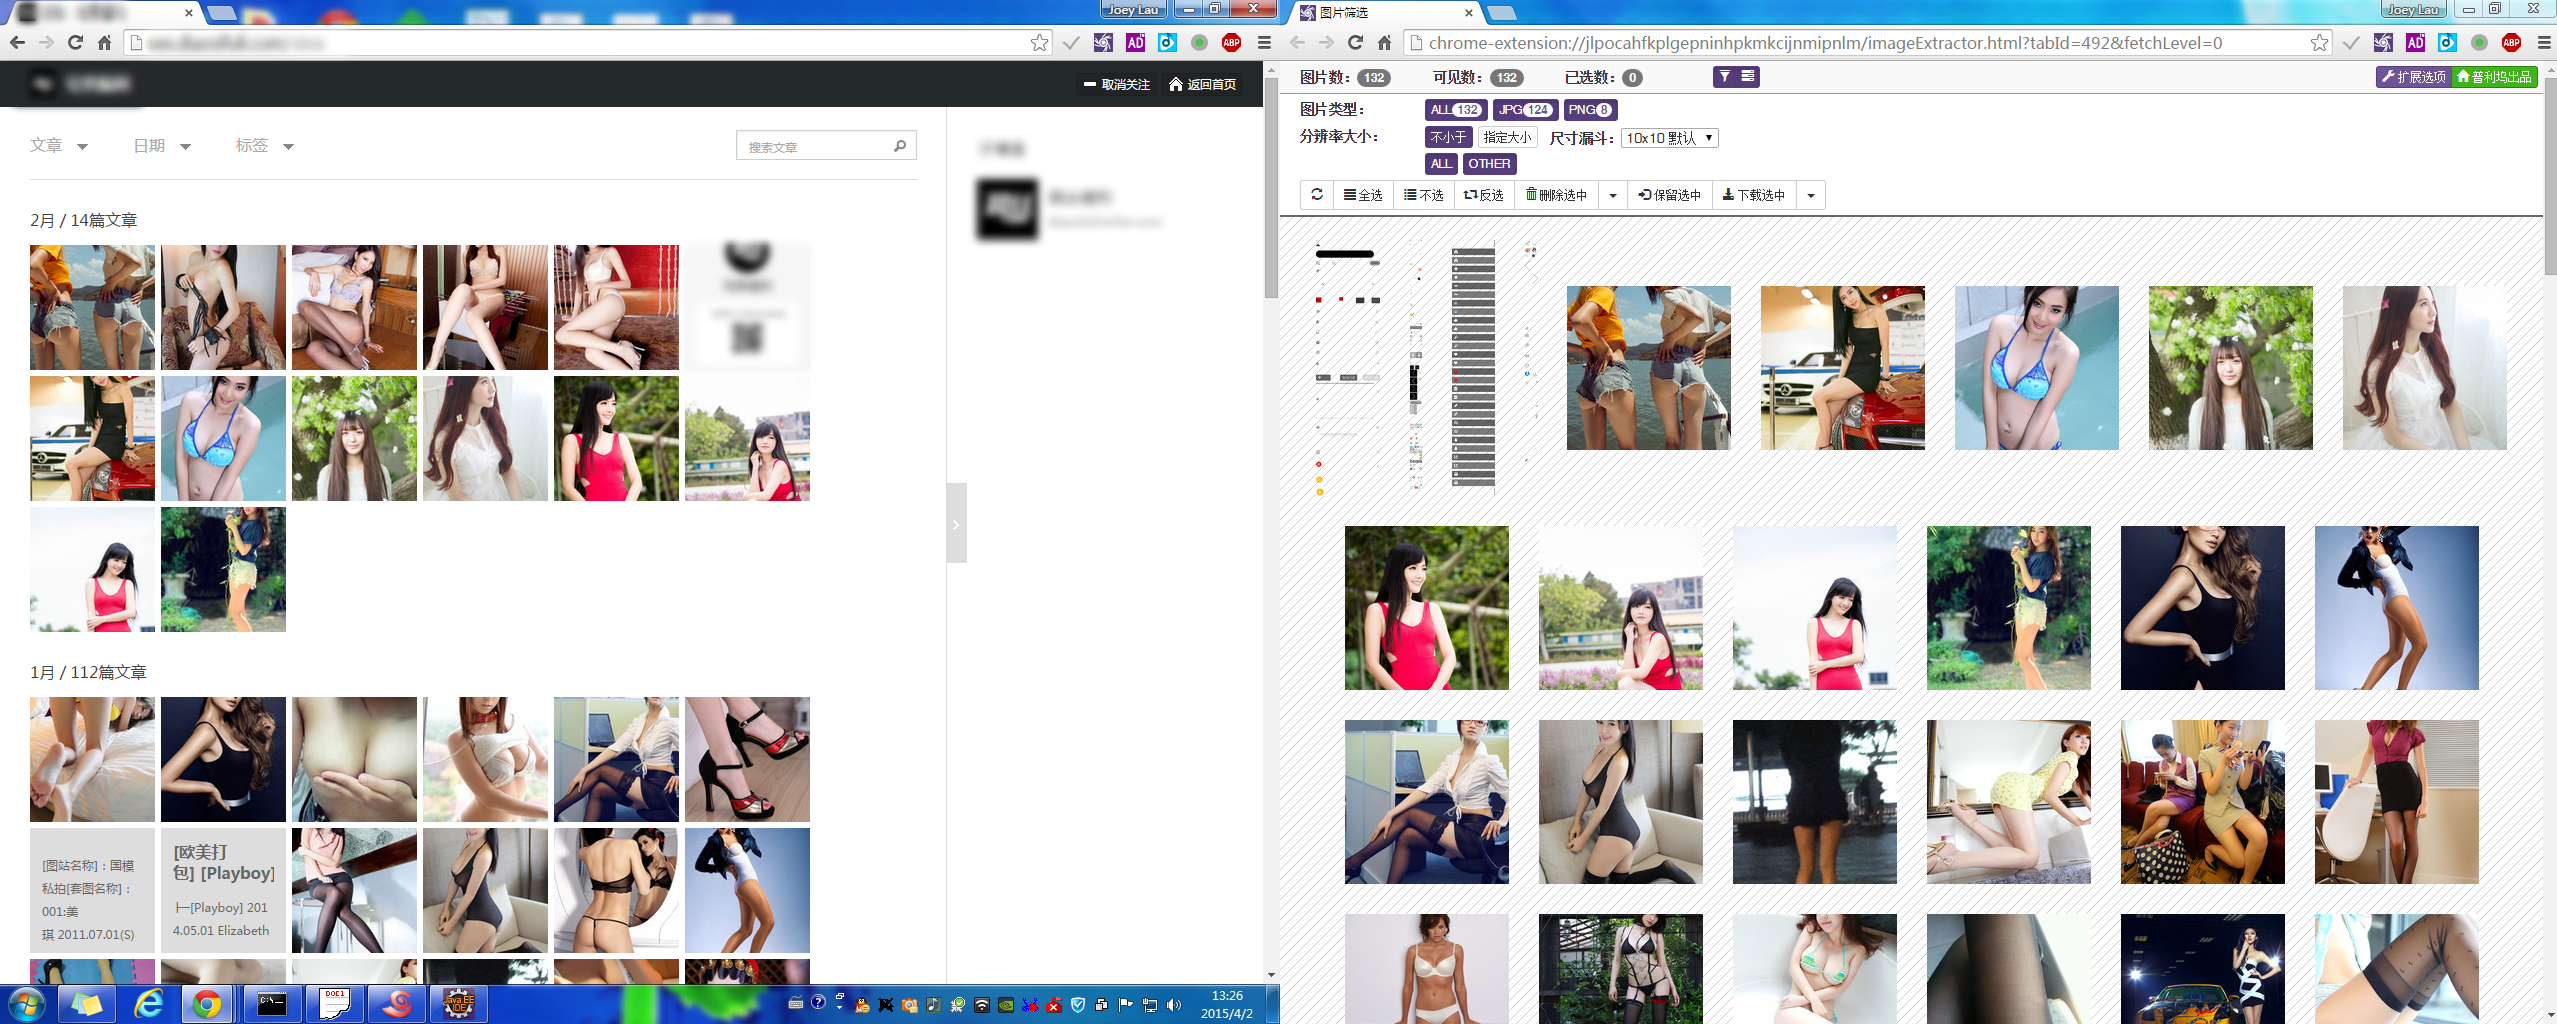Open the 扩展选项 extension options
The height and width of the screenshot is (1024, 2557).
pyautogui.click(x=2413, y=77)
